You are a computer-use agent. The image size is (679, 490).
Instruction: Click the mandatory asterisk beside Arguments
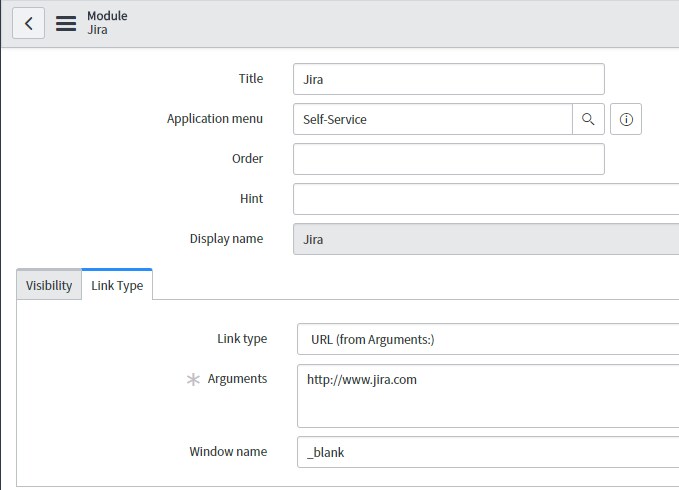(194, 379)
